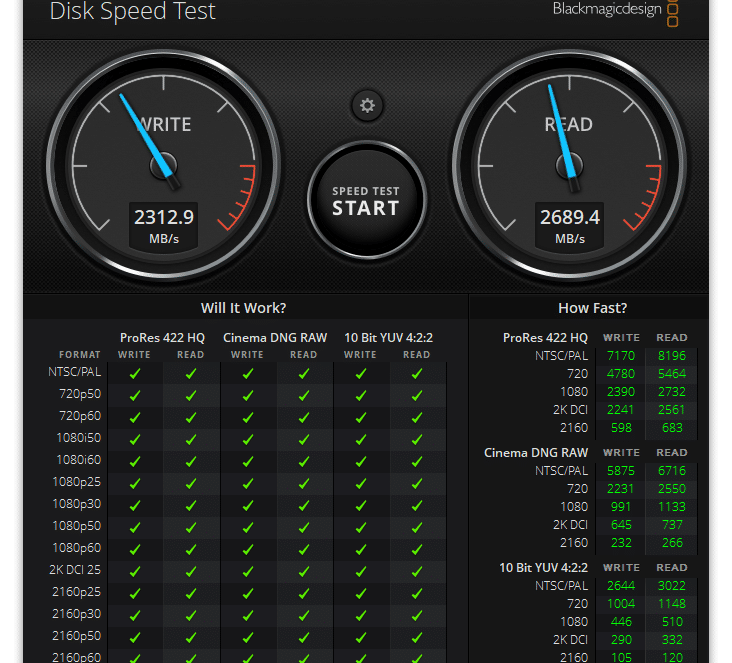Click the 2K DCI 25 ProRes write checkmark

[x=135, y=571]
